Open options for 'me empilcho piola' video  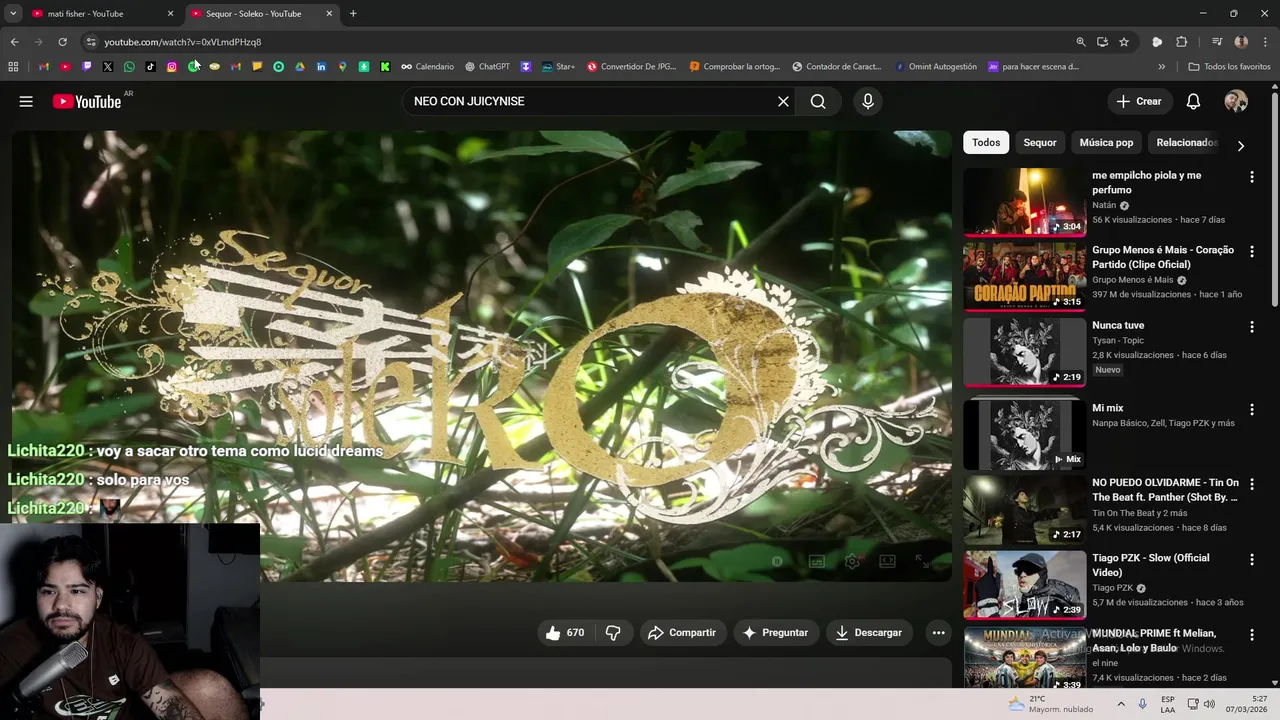coord(1251,177)
